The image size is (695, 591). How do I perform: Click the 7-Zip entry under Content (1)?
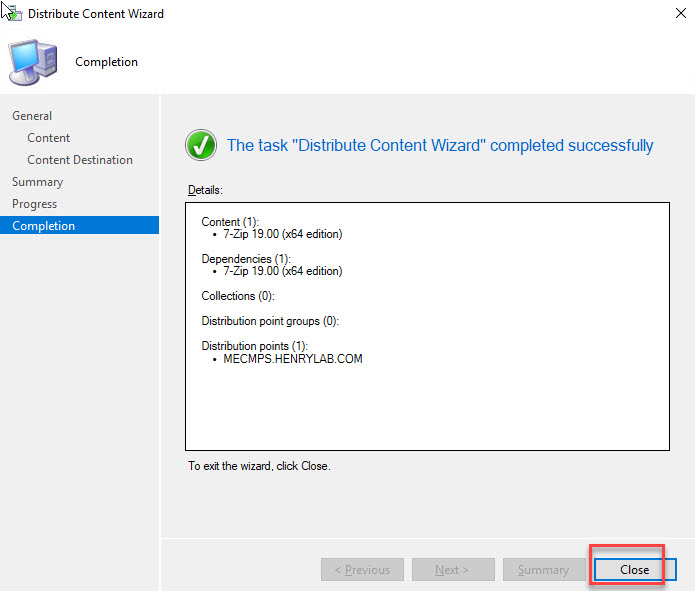coord(283,234)
